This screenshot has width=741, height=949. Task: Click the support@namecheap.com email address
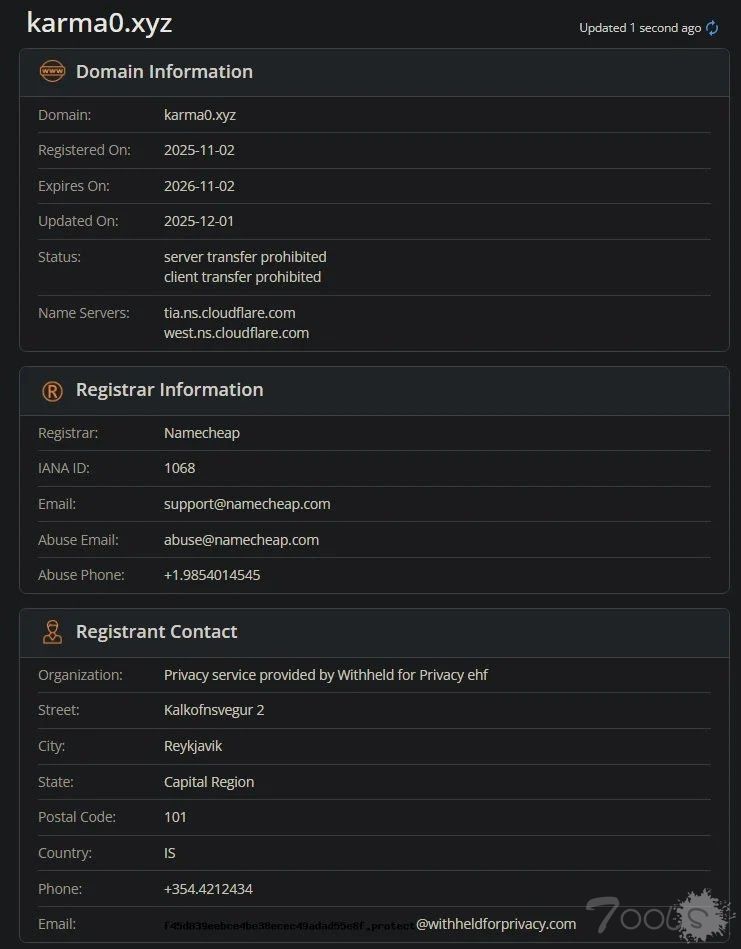tap(247, 504)
